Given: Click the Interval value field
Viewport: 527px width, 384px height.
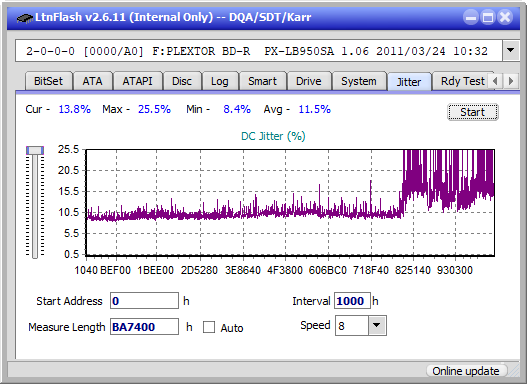Looking at the screenshot, I should [352, 301].
